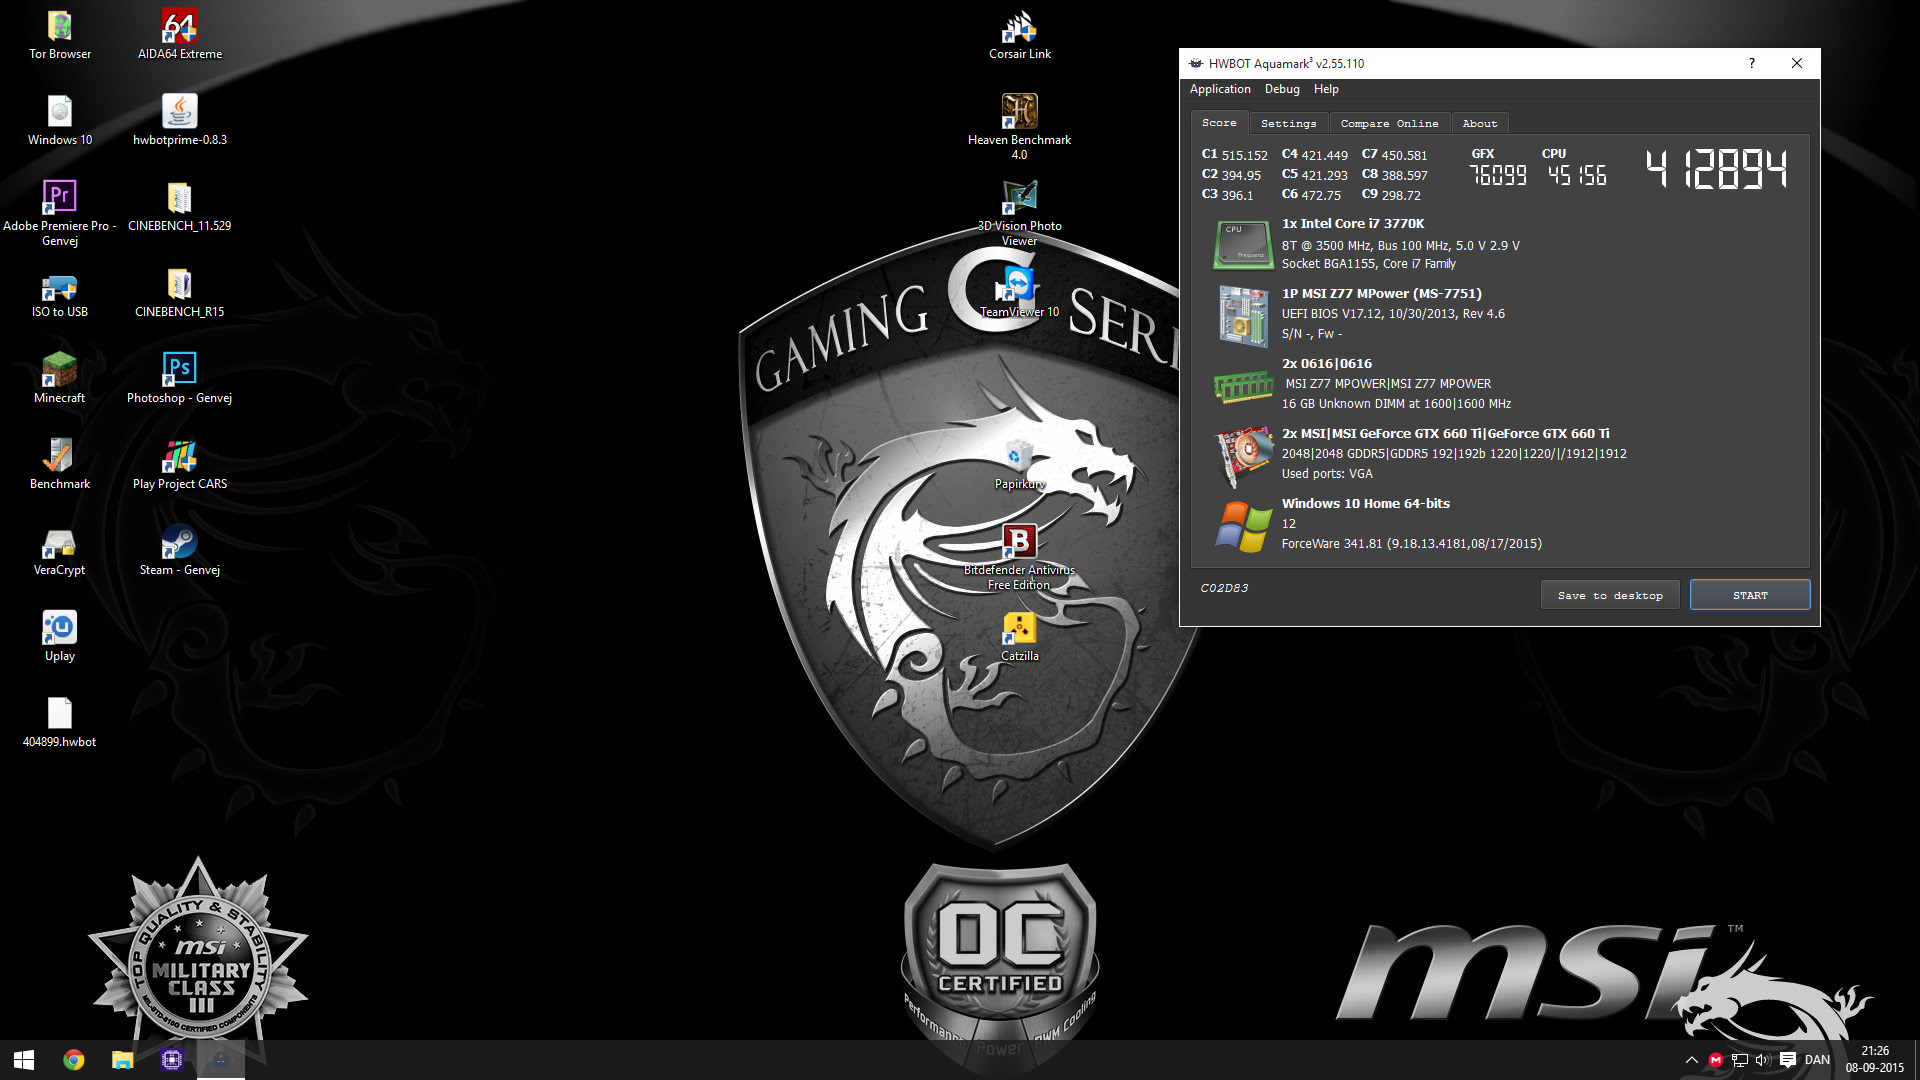Open the Benchmark desktop icon
Image resolution: width=1920 pixels, height=1080 pixels.
60,465
